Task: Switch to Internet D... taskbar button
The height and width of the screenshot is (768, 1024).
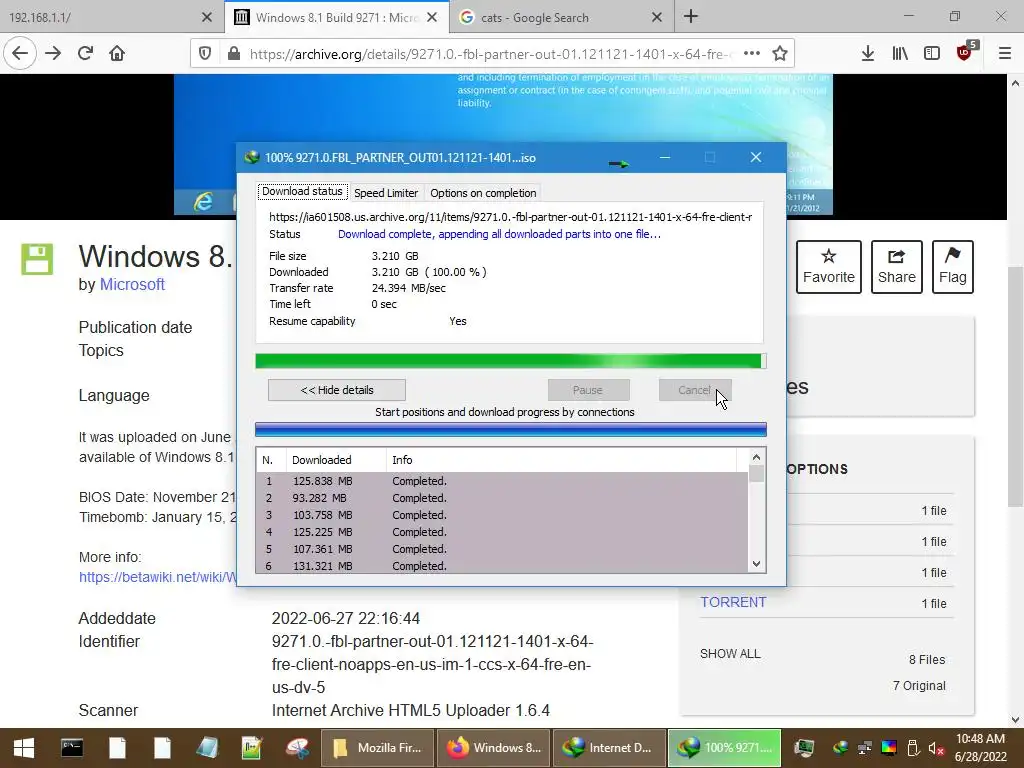Action: point(609,748)
